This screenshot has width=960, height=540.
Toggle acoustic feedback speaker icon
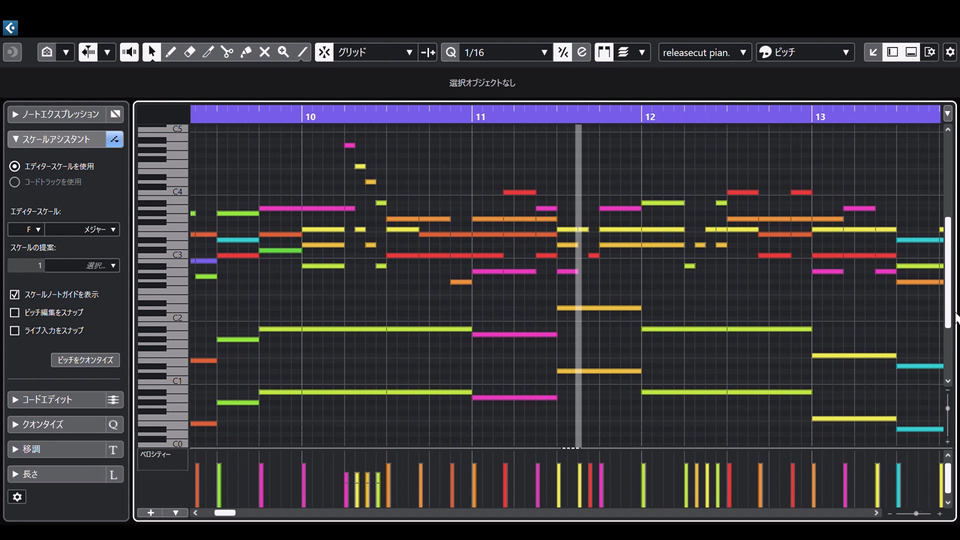point(129,52)
